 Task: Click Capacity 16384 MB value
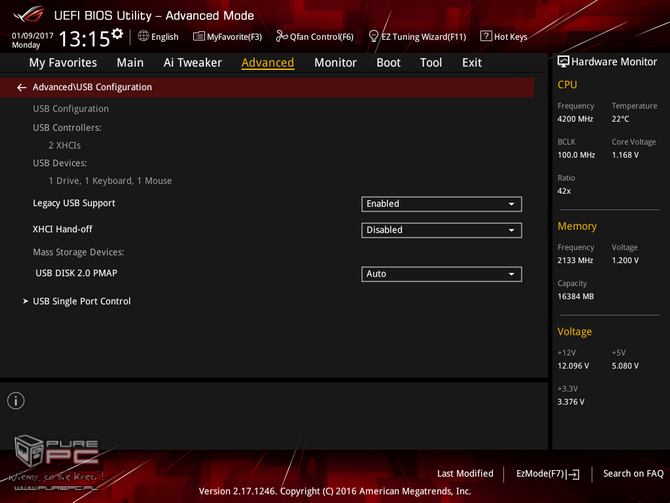click(x=576, y=297)
